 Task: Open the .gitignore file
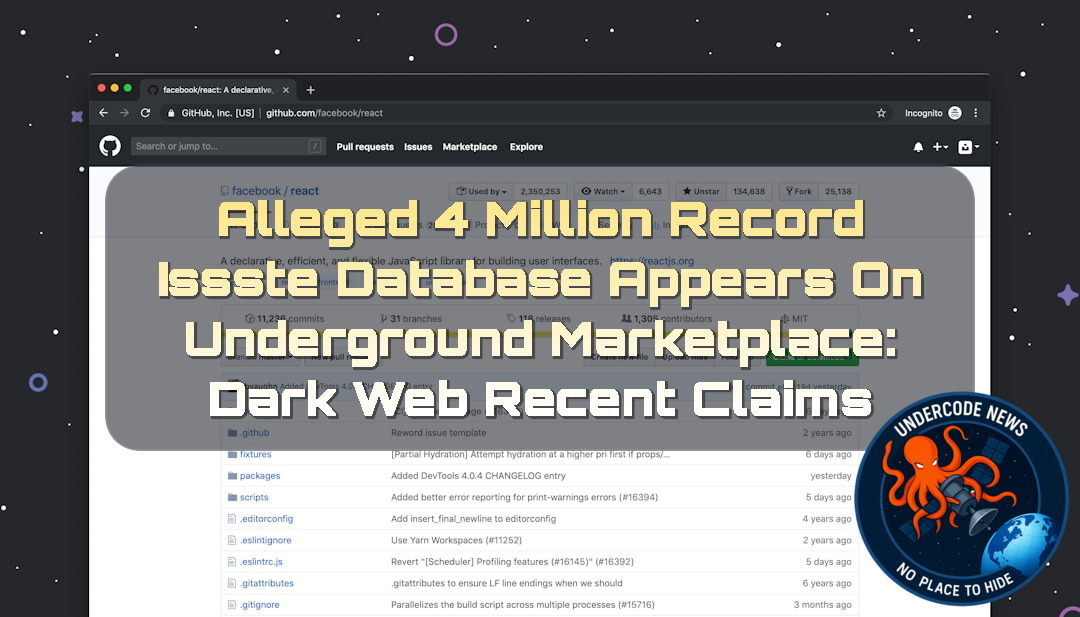coord(260,605)
